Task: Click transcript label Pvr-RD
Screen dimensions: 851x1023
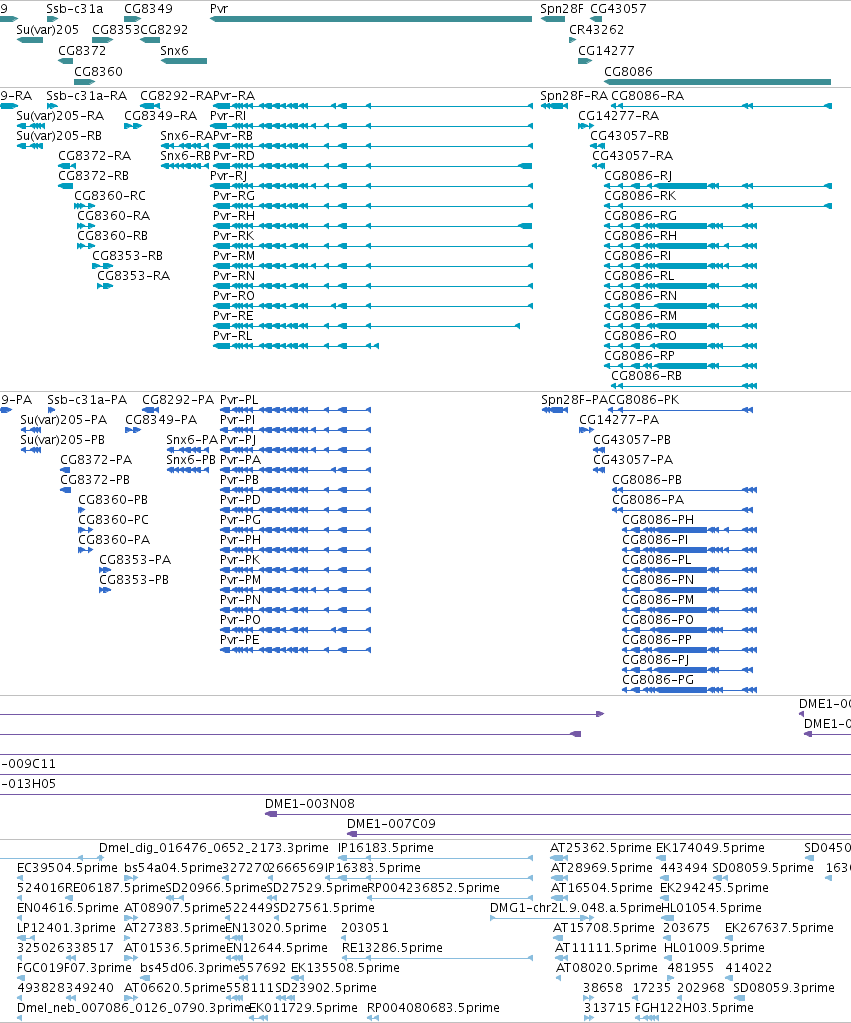Action: point(234,155)
